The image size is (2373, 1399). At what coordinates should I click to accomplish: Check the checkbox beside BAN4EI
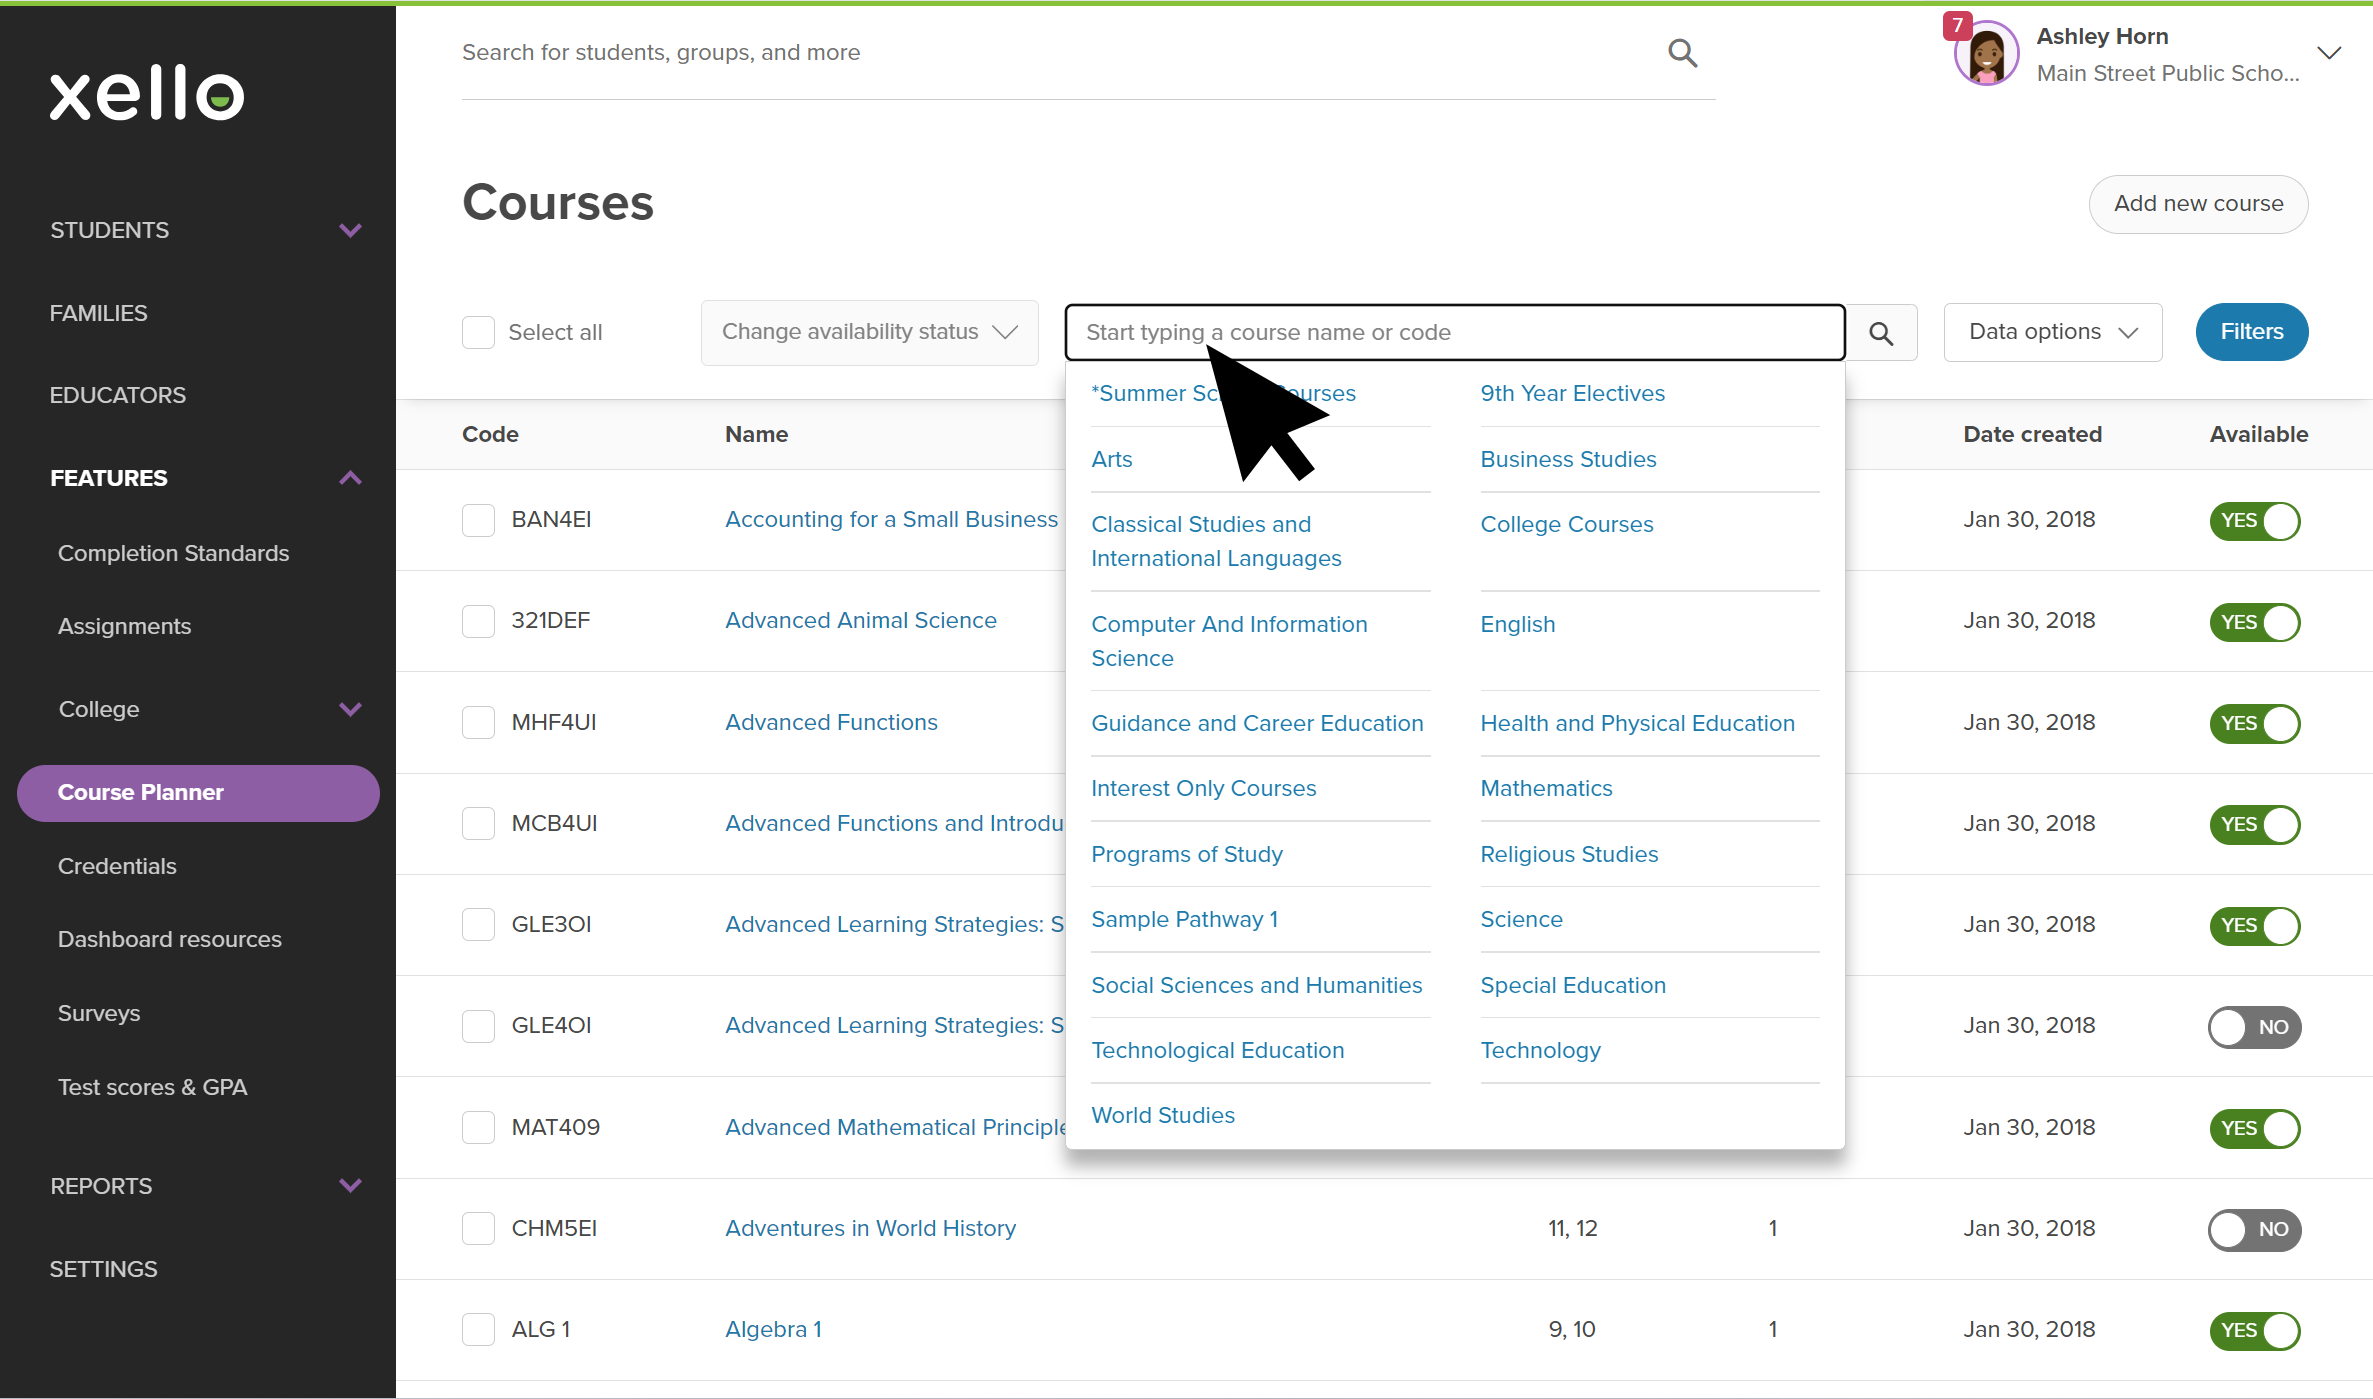[479, 520]
